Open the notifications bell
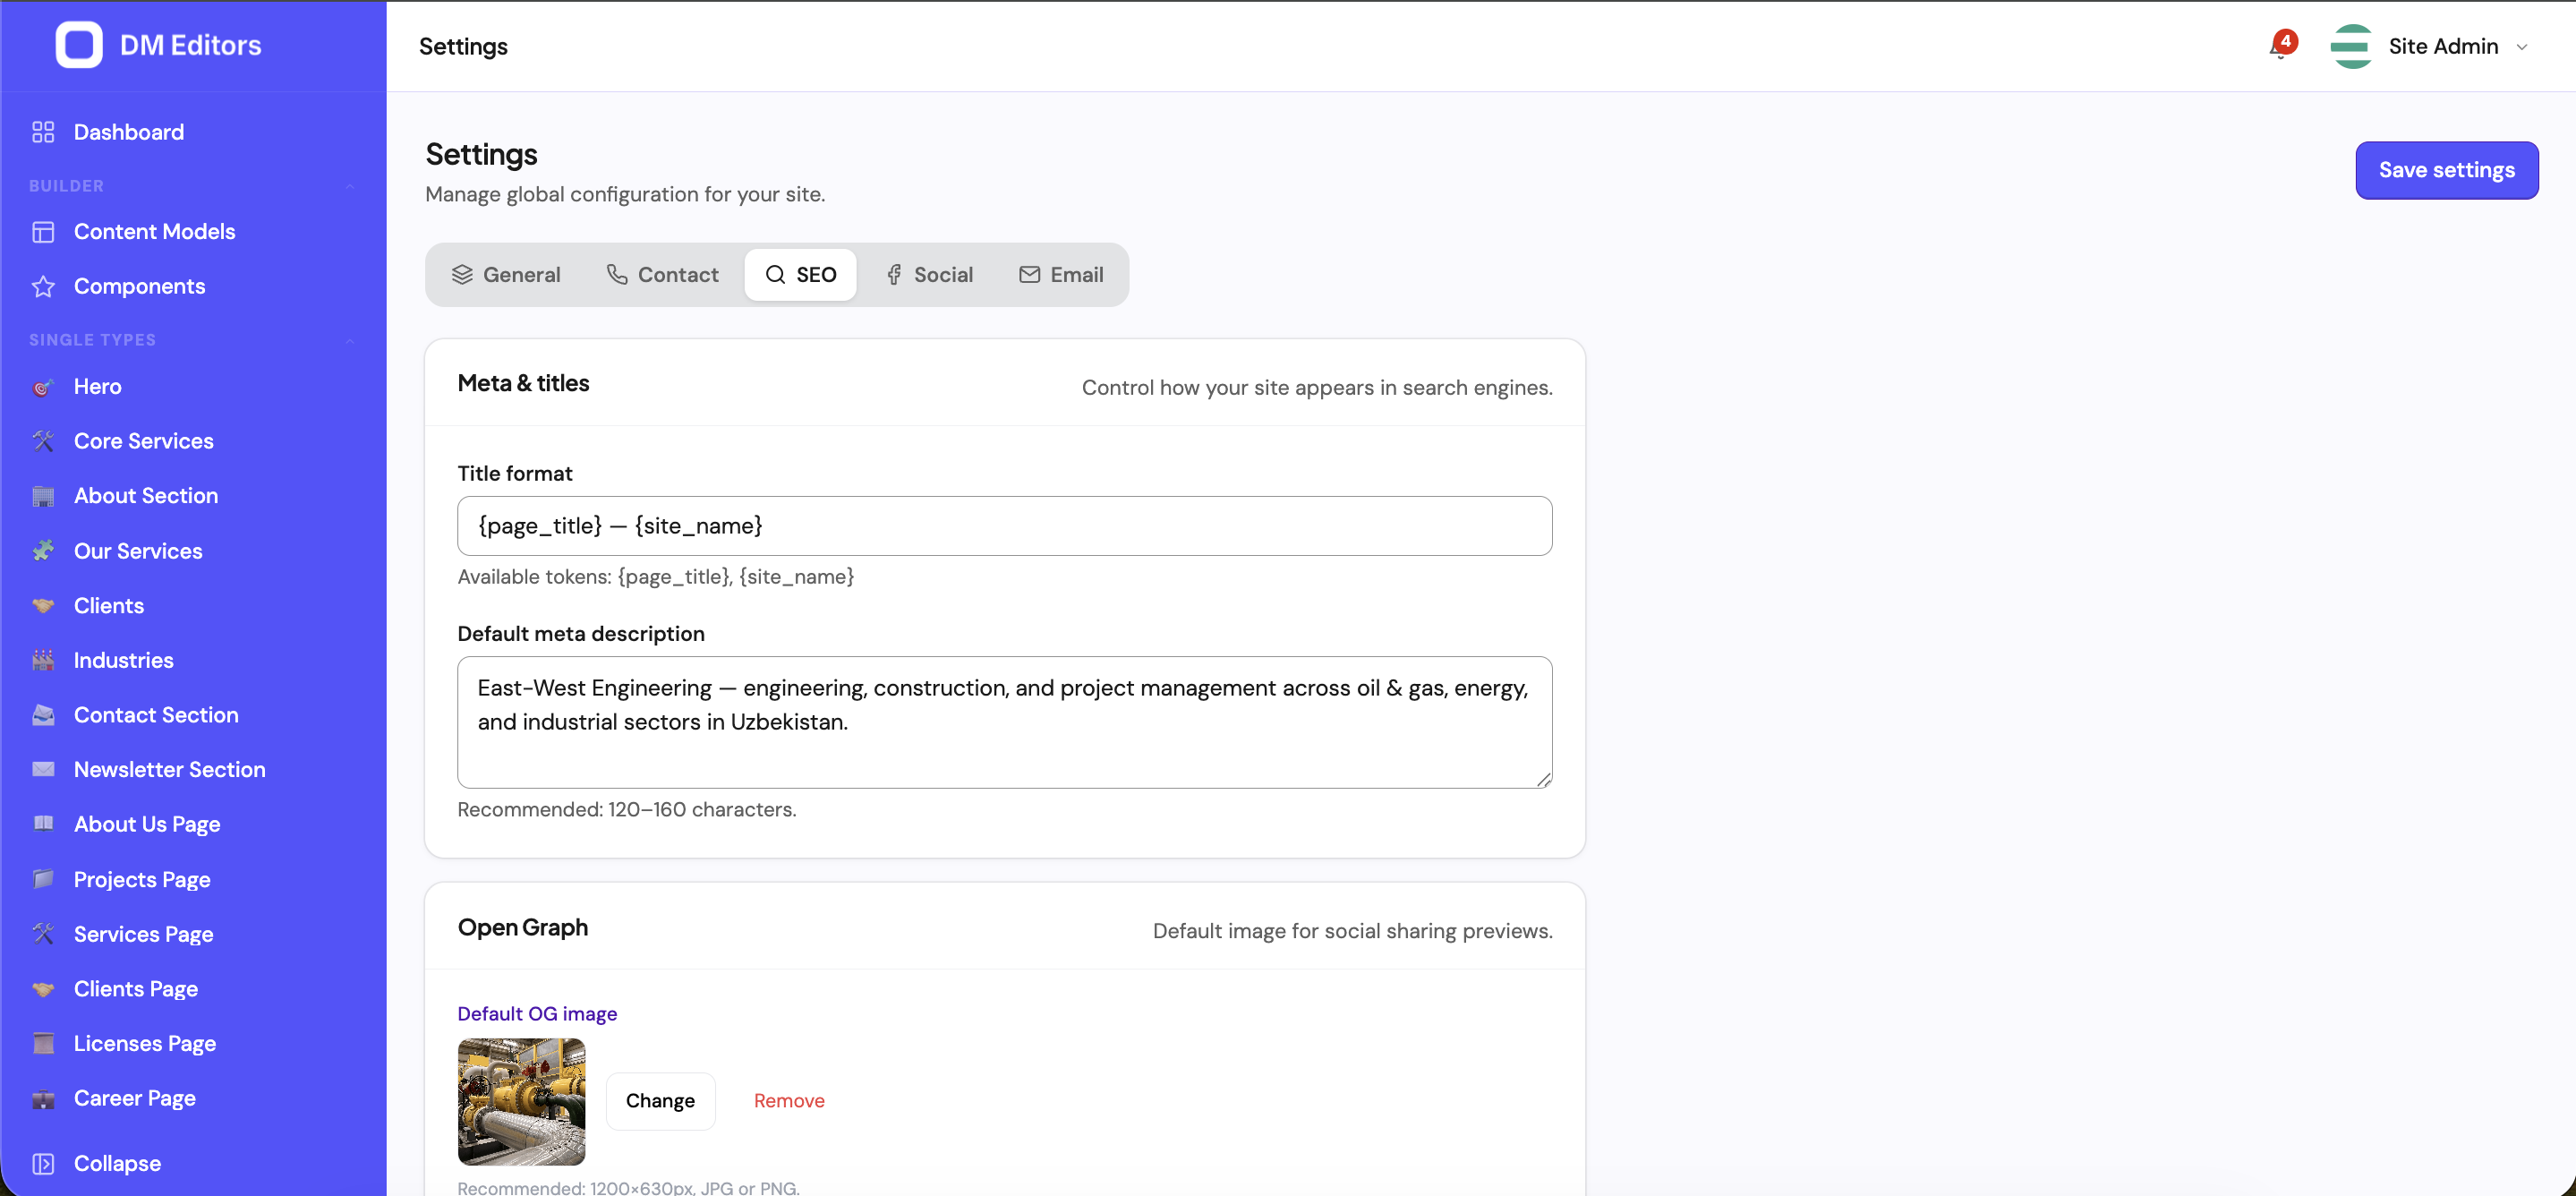Screen dimensions: 2576x1196 (x=2281, y=46)
